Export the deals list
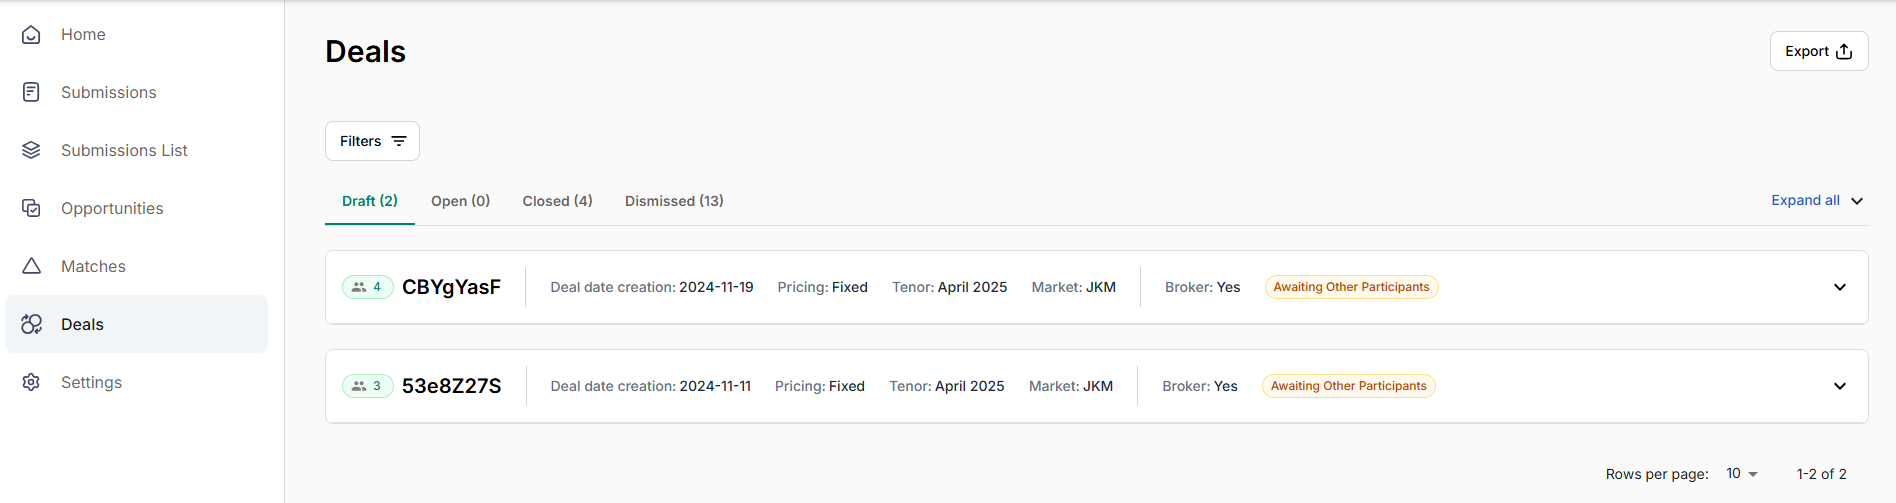Image resolution: width=1896 pixels, height=503 pixels. pyautogui.click(x=1819, y=51)
